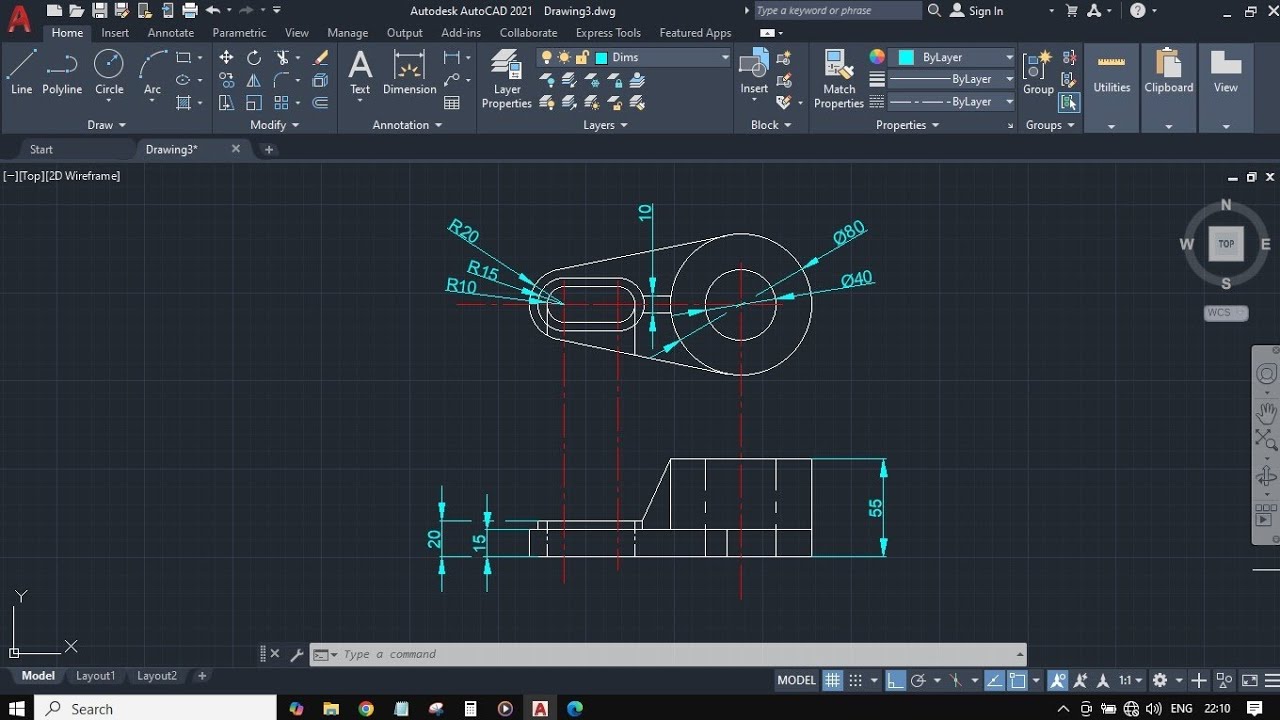Open the ByLayer color dropdown
Screen dimensions: 1280x720
coord(954,57)
